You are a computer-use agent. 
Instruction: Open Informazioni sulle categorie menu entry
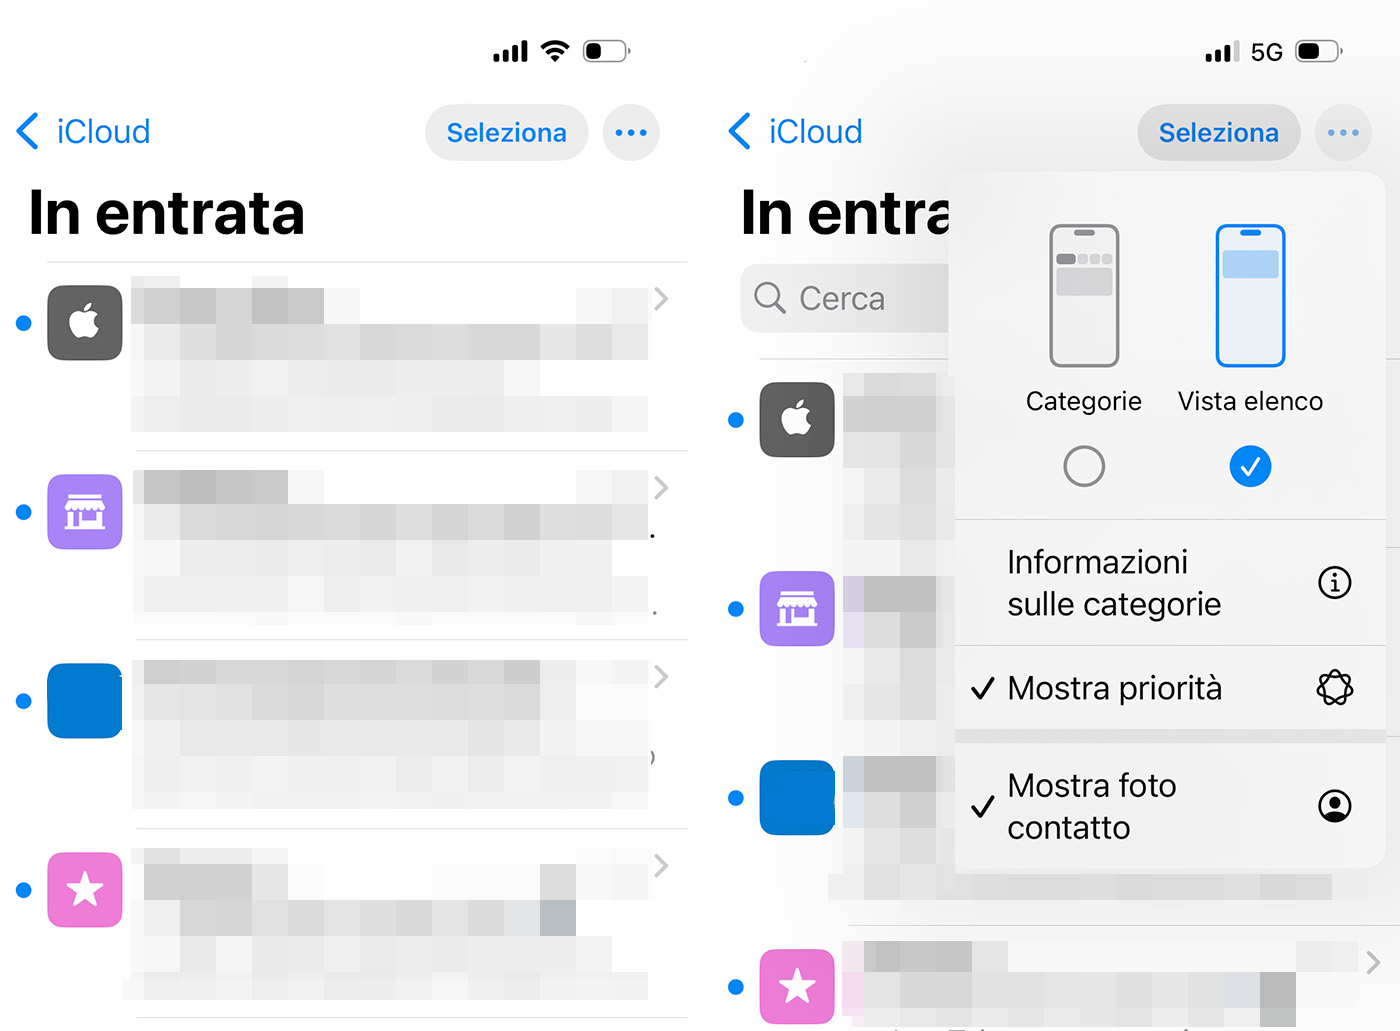pyautogui.click(x=1170, y=583)
